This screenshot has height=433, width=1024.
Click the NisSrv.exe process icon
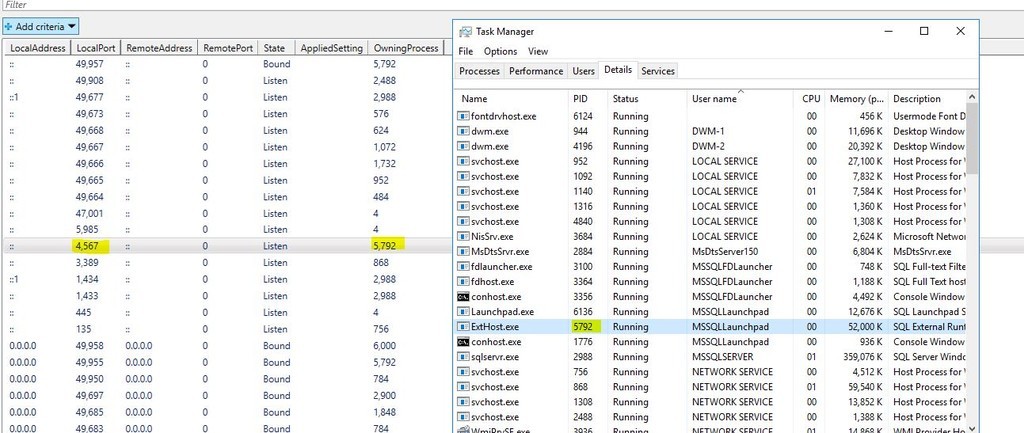[x=463, y=236]
